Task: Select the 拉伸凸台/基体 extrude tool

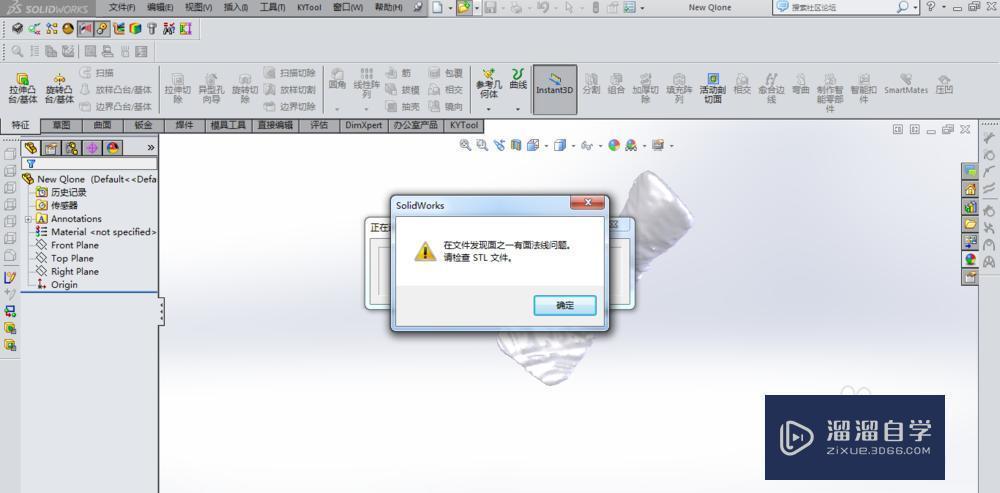Action: click(x=22, y=88)
